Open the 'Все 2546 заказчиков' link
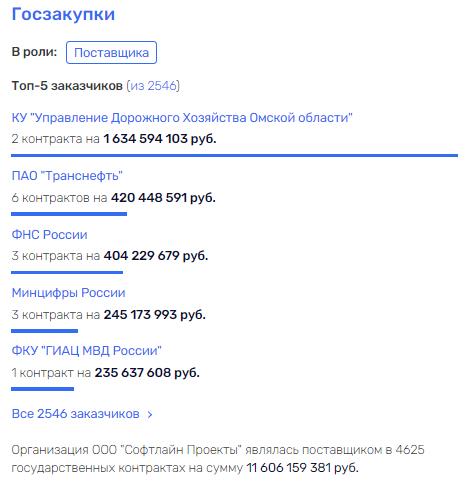 coord(76,414)
